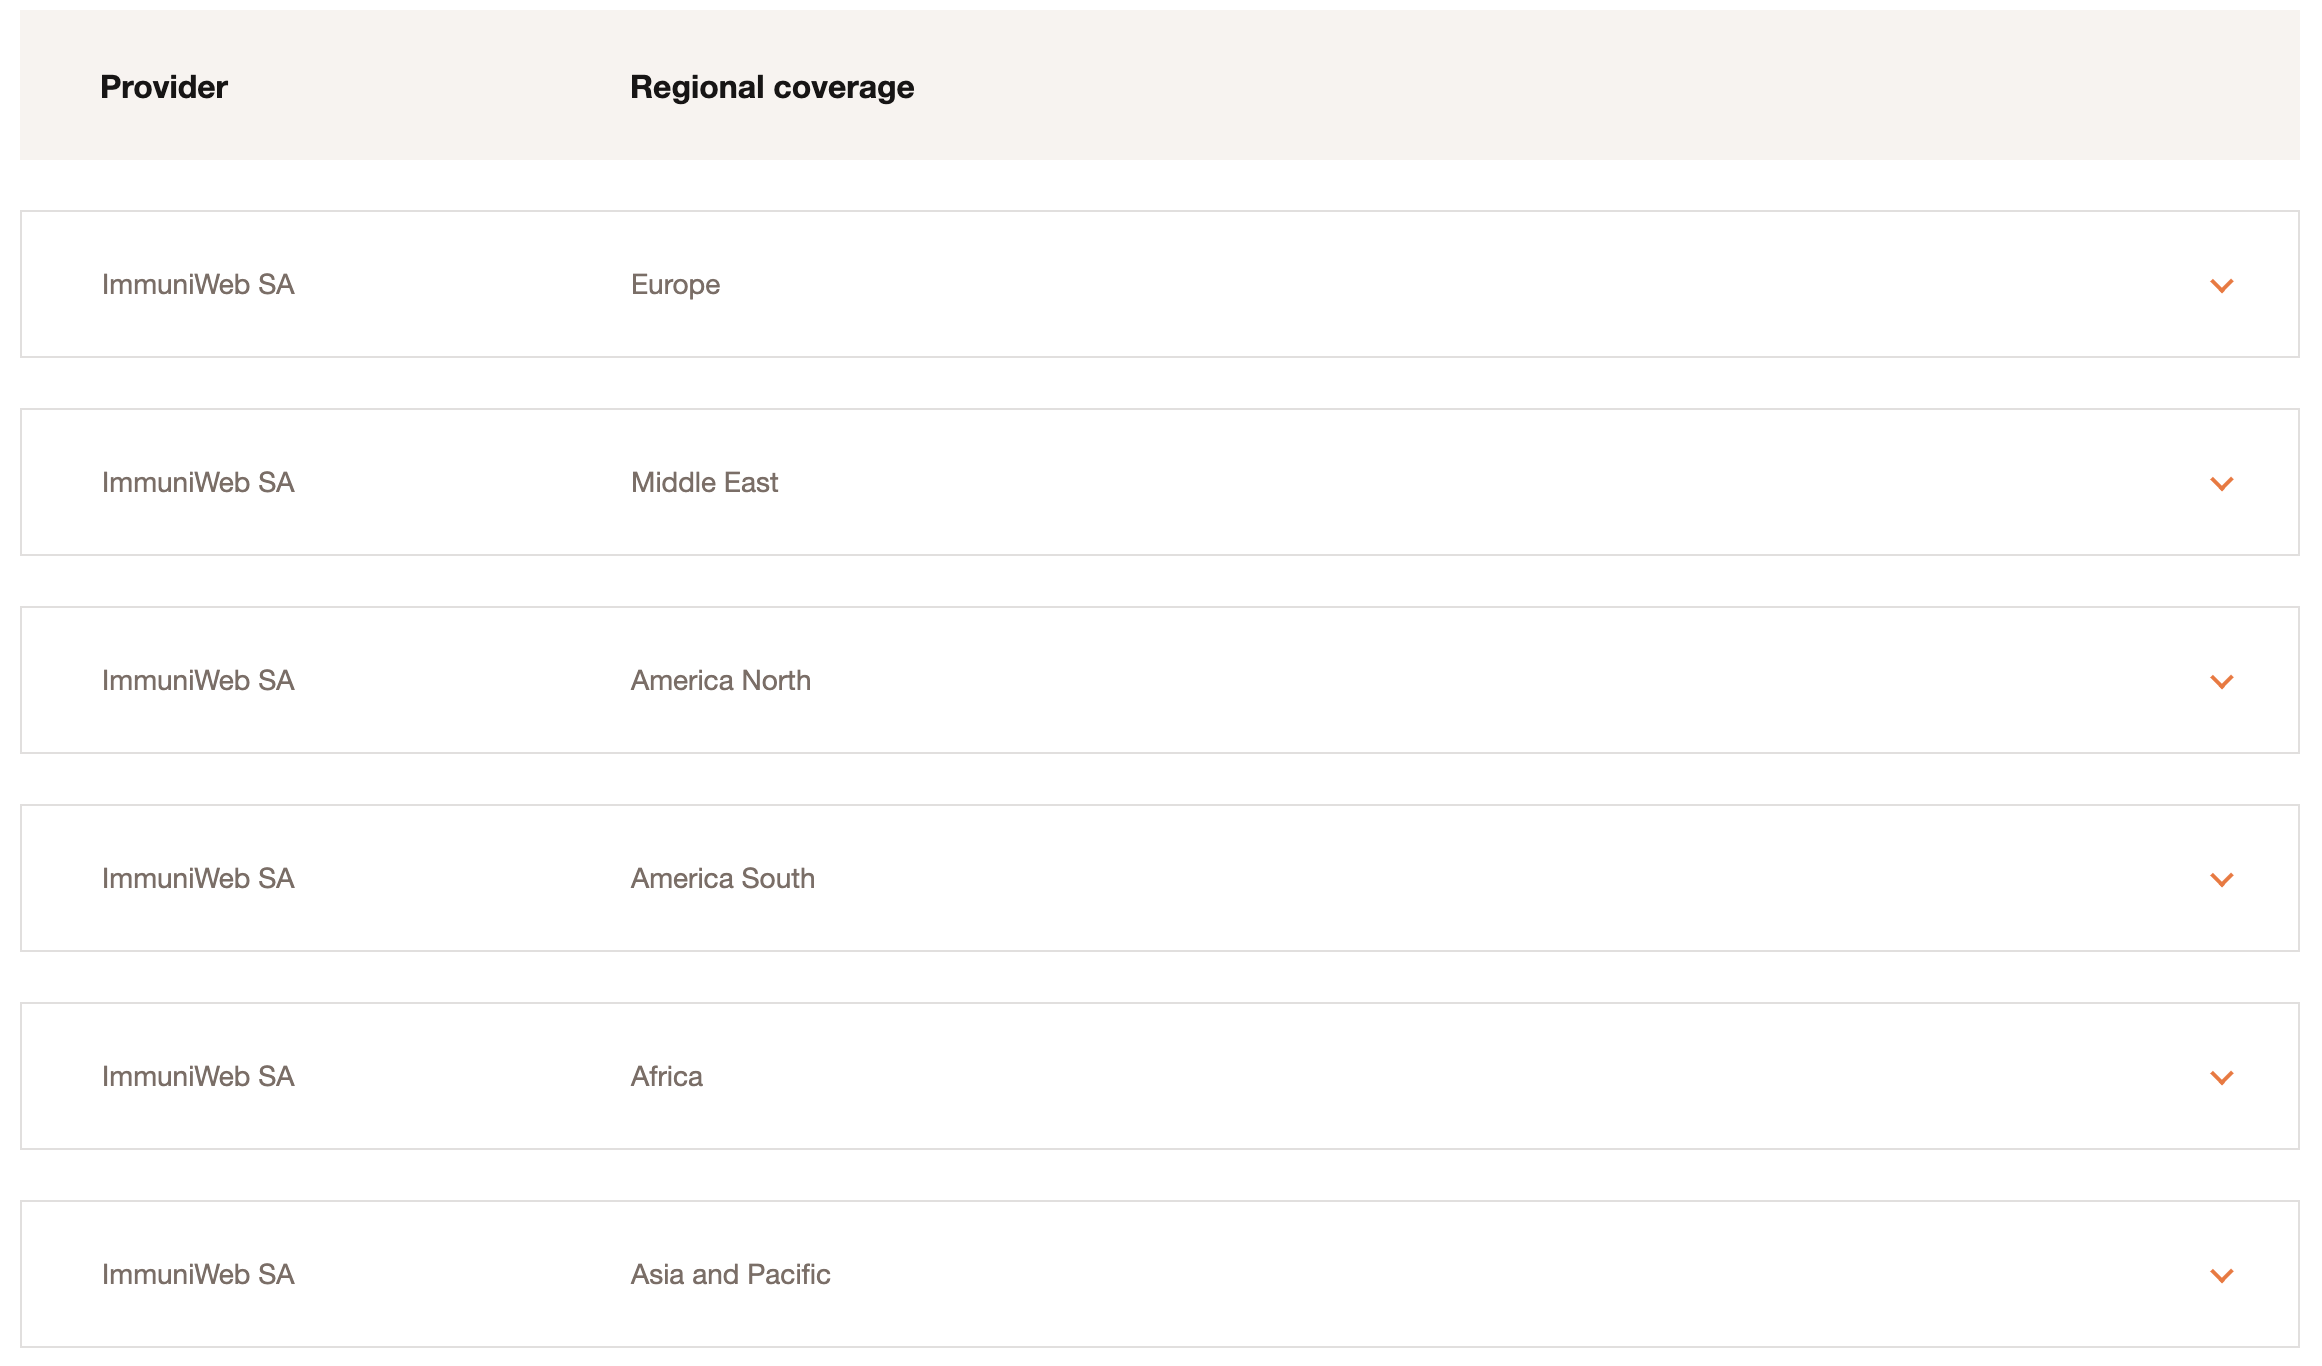This screenshot has width=2322, height=1366.
Task: Select the America South coverage text
Action: point(722,878)
